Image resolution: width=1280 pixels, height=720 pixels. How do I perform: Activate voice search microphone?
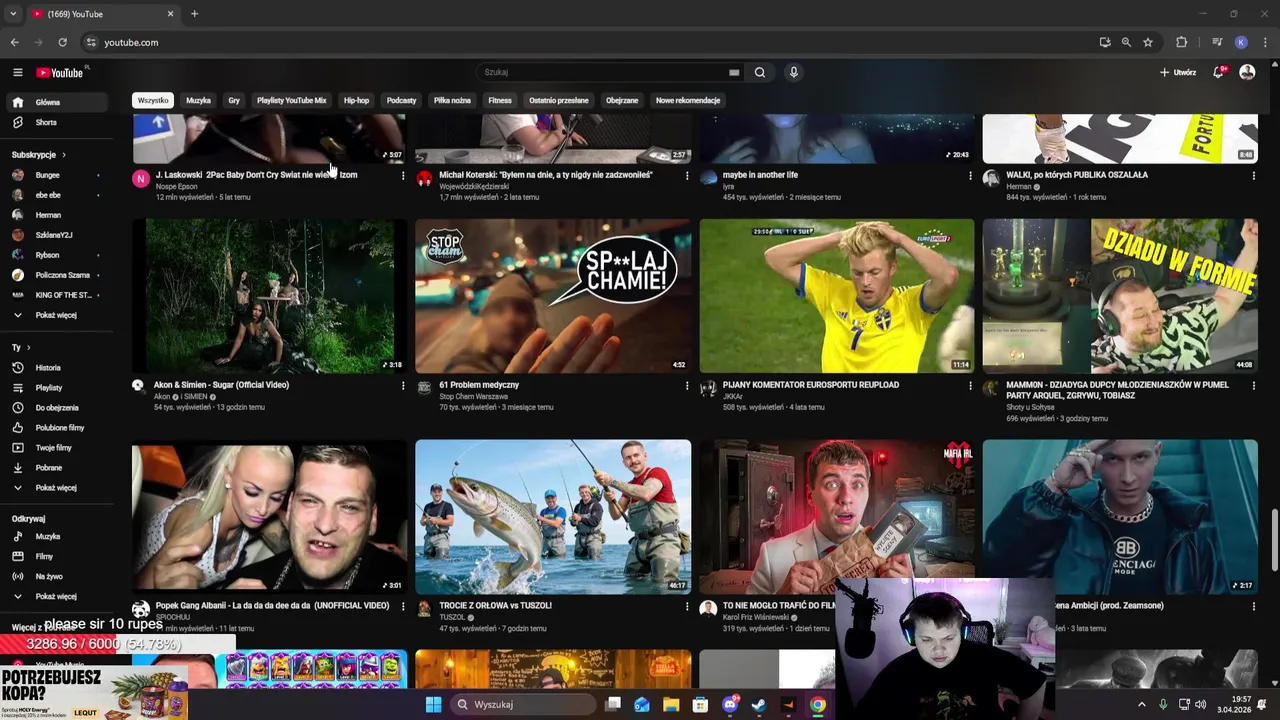[x=794, y=72]
